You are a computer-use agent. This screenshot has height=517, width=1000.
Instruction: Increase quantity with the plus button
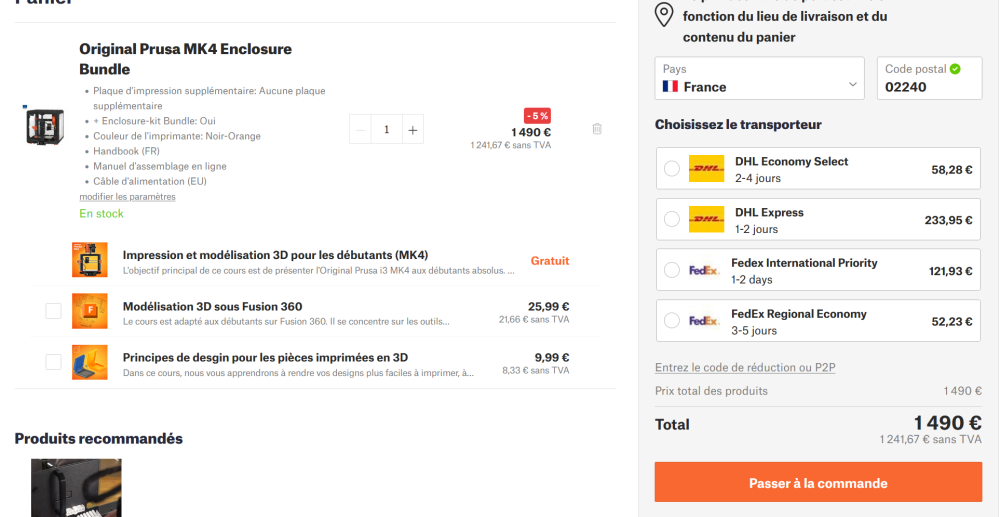pyautogui.click(x=413, y=129)
